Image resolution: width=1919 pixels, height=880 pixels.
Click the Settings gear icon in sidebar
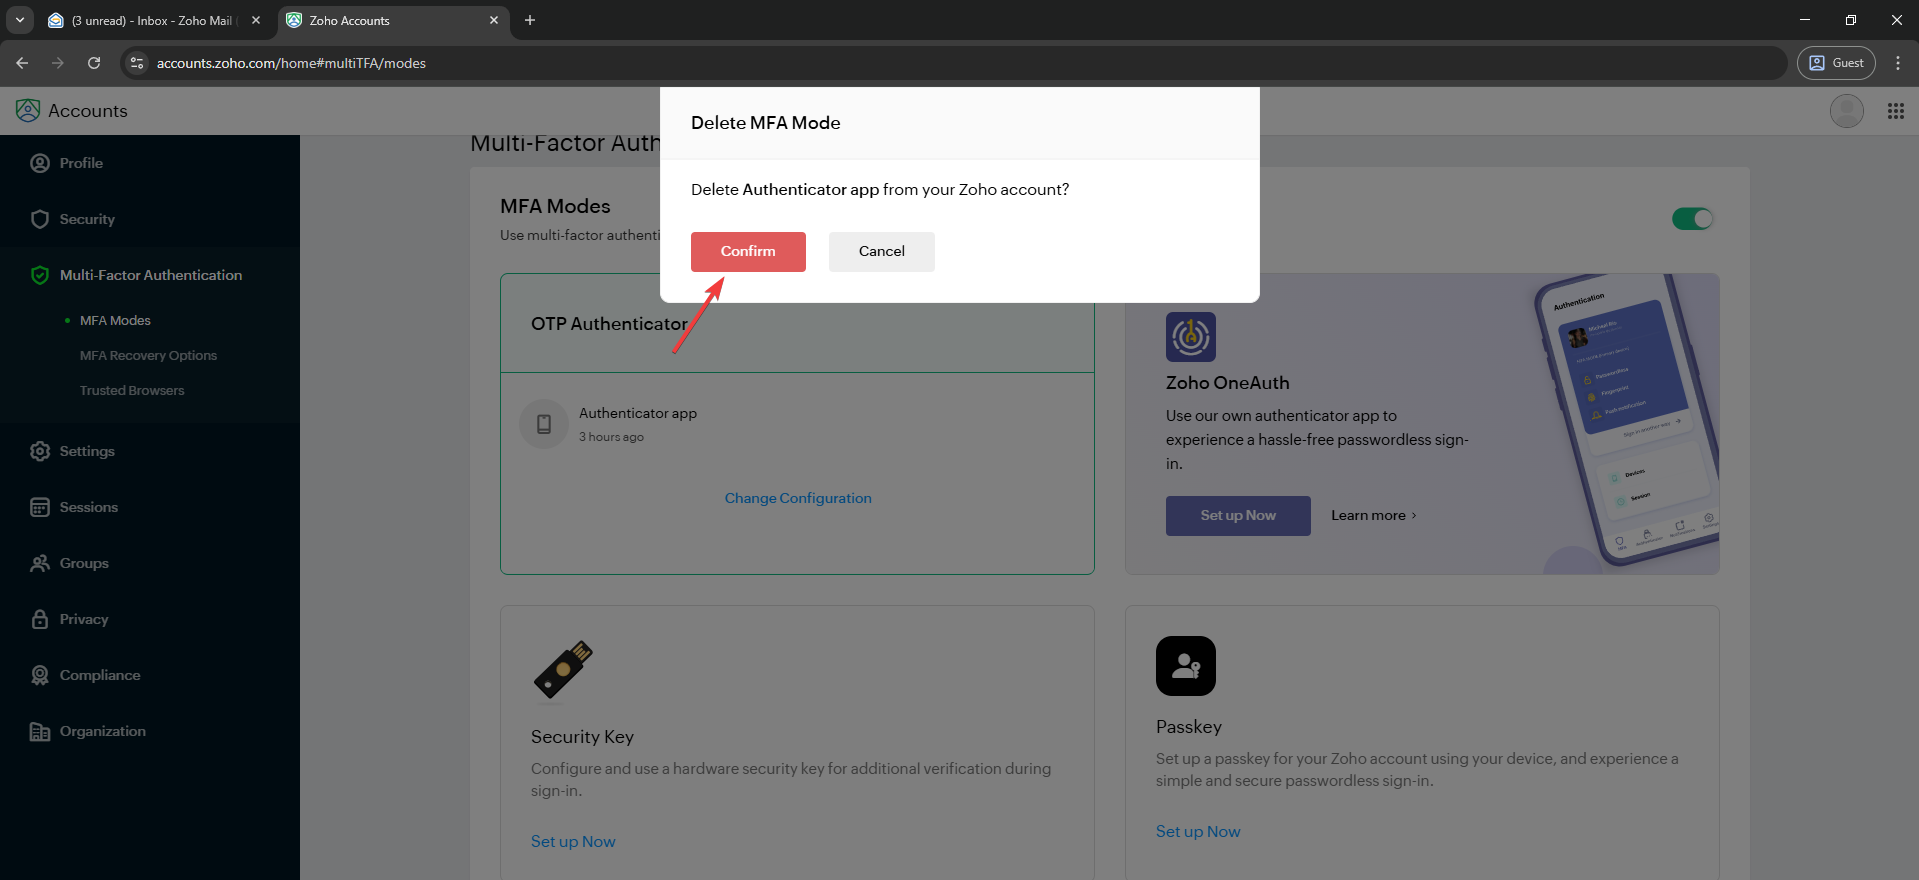(40, 451)
